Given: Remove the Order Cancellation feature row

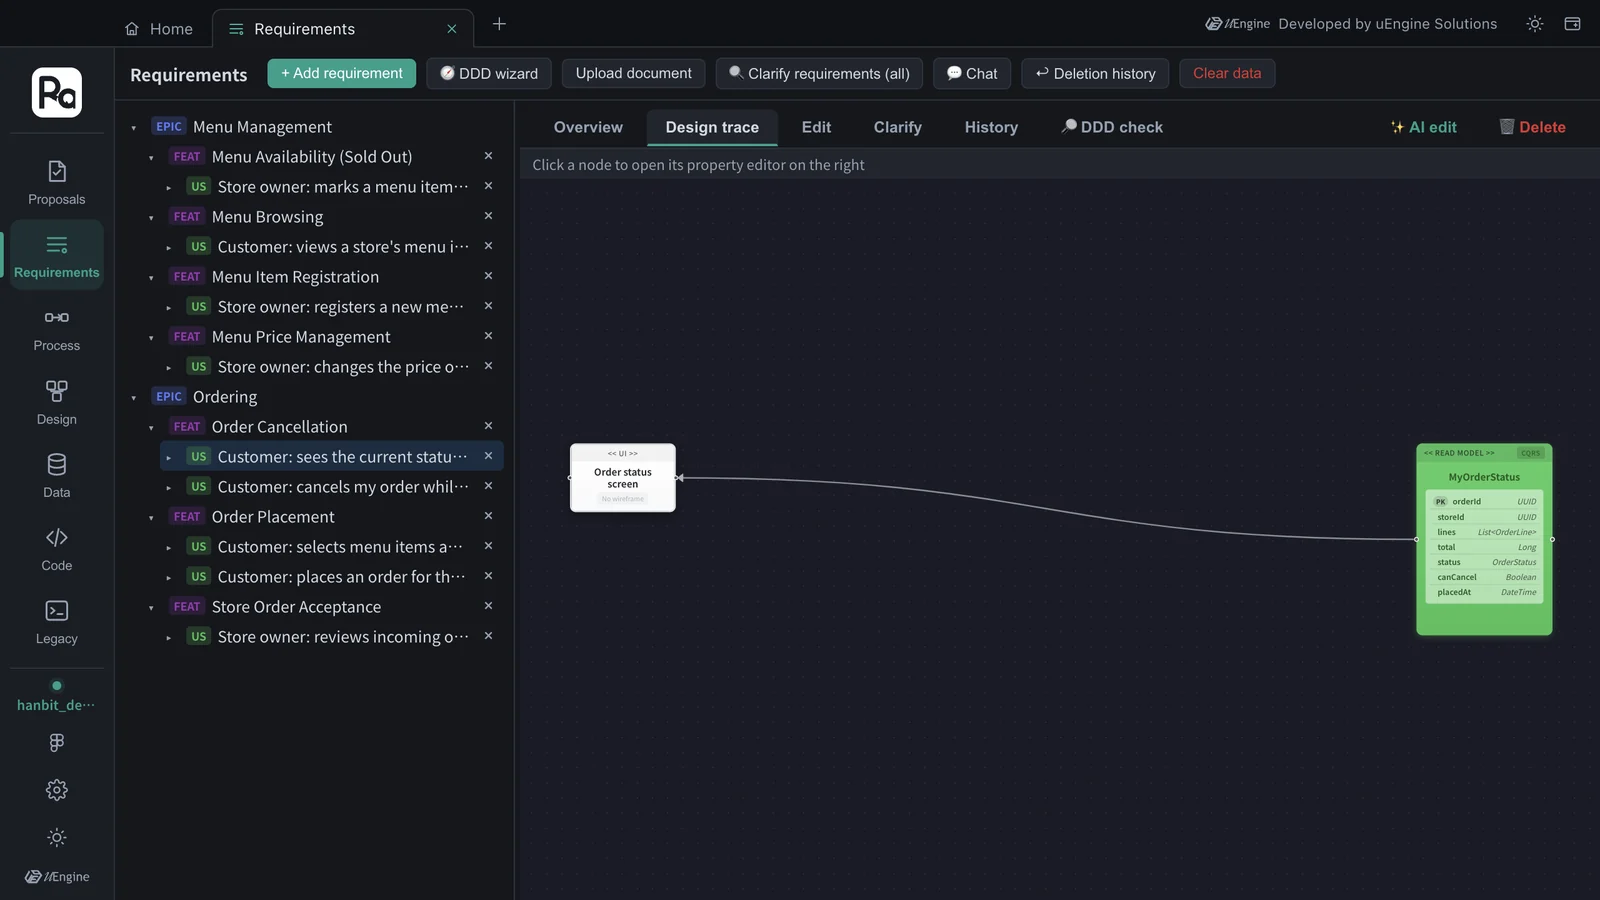Looking at the screenshot, I should [488, 426].
